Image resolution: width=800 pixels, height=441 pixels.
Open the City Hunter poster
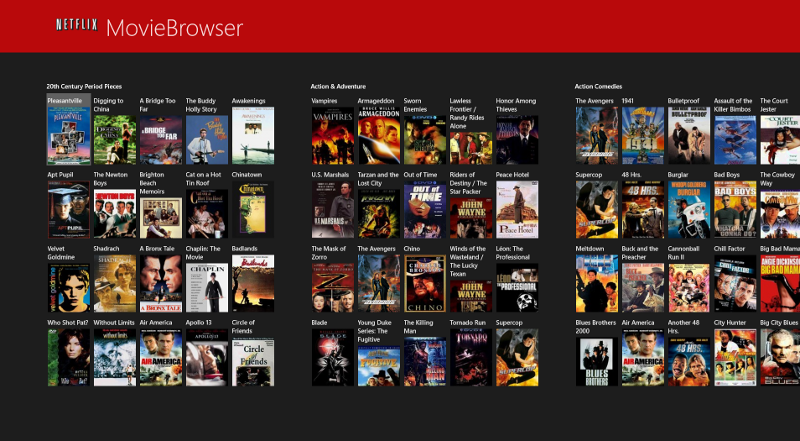click(735, 357)
